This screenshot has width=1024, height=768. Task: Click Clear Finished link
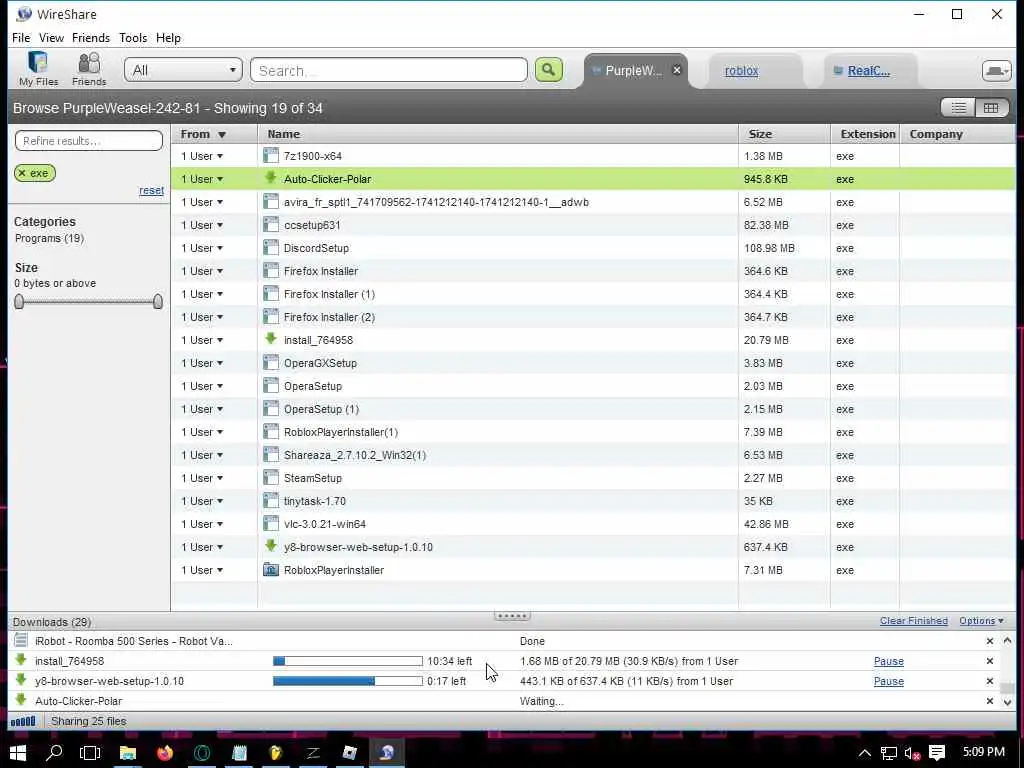coord(913,620)
